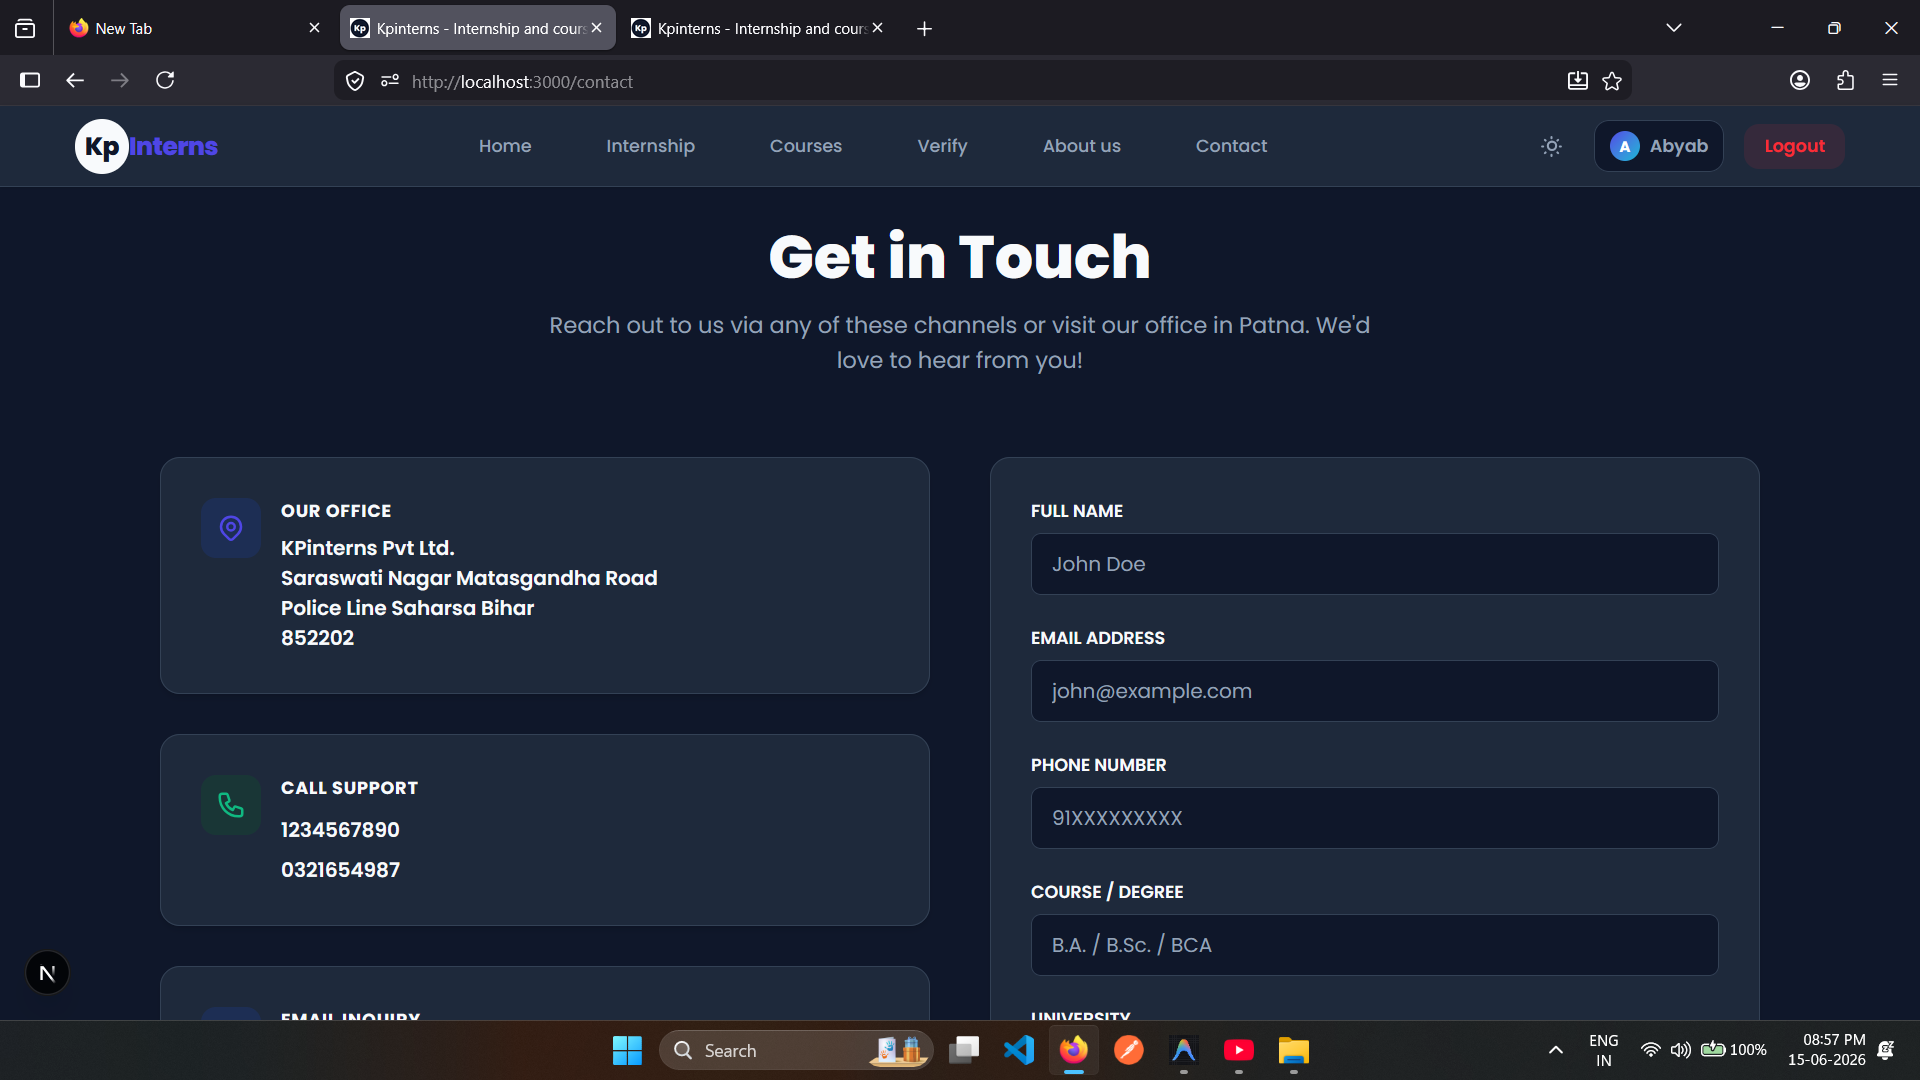Navigate to Verify page
The width and height of the screenshot is (1920, 1080).
coord(942,146)
